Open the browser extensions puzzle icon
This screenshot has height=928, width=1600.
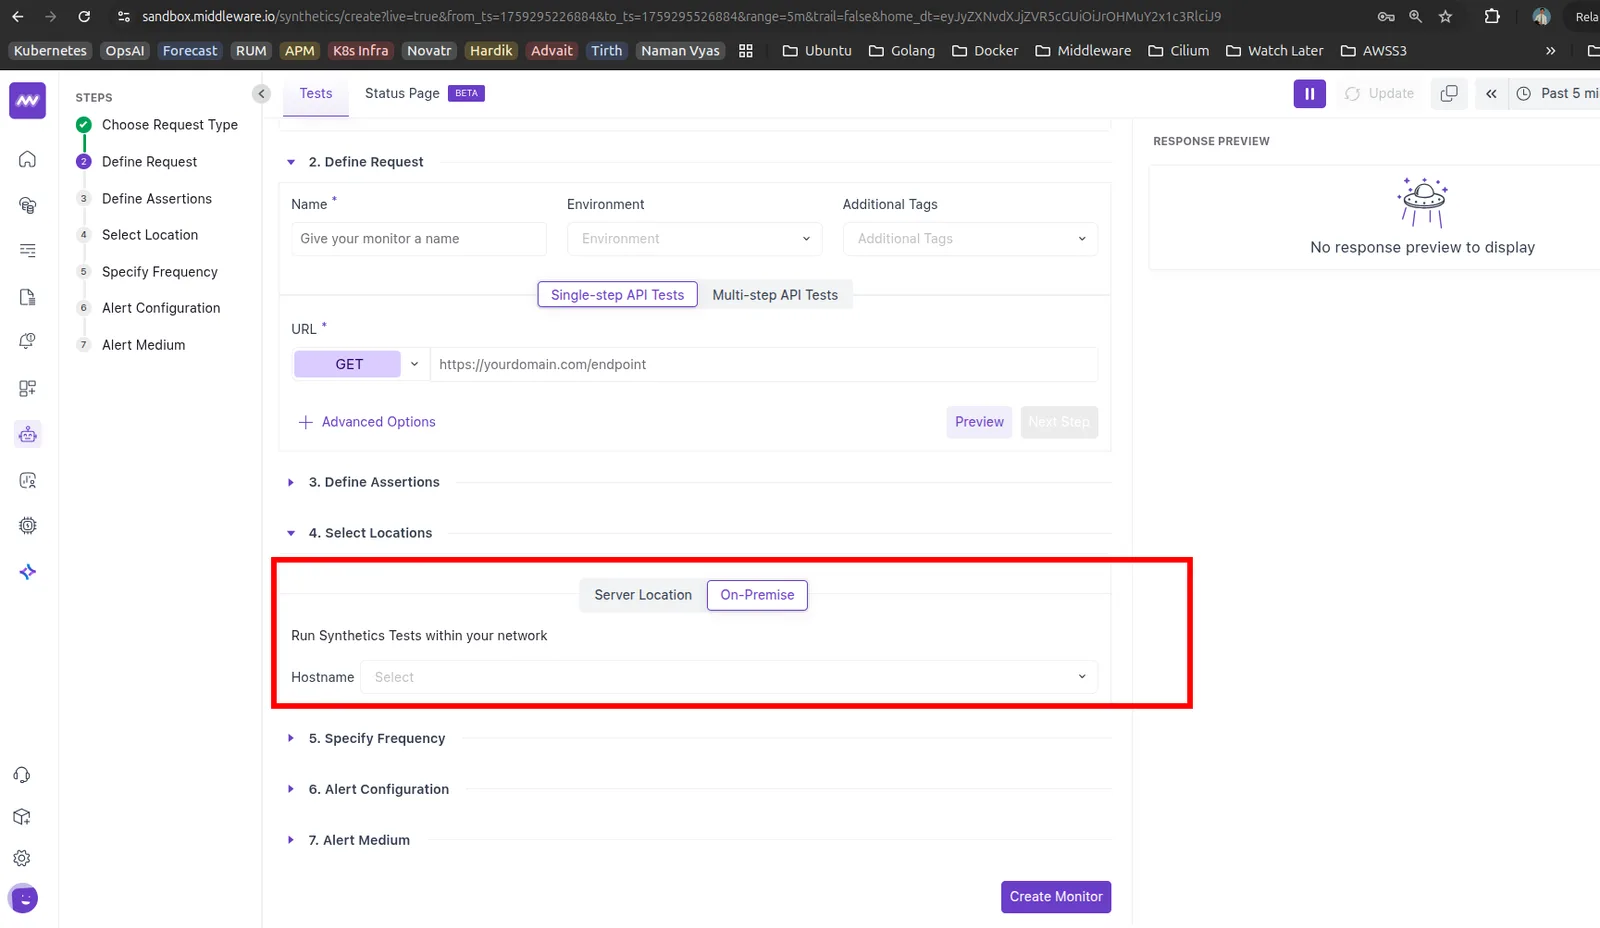[x=1492, y=16]
